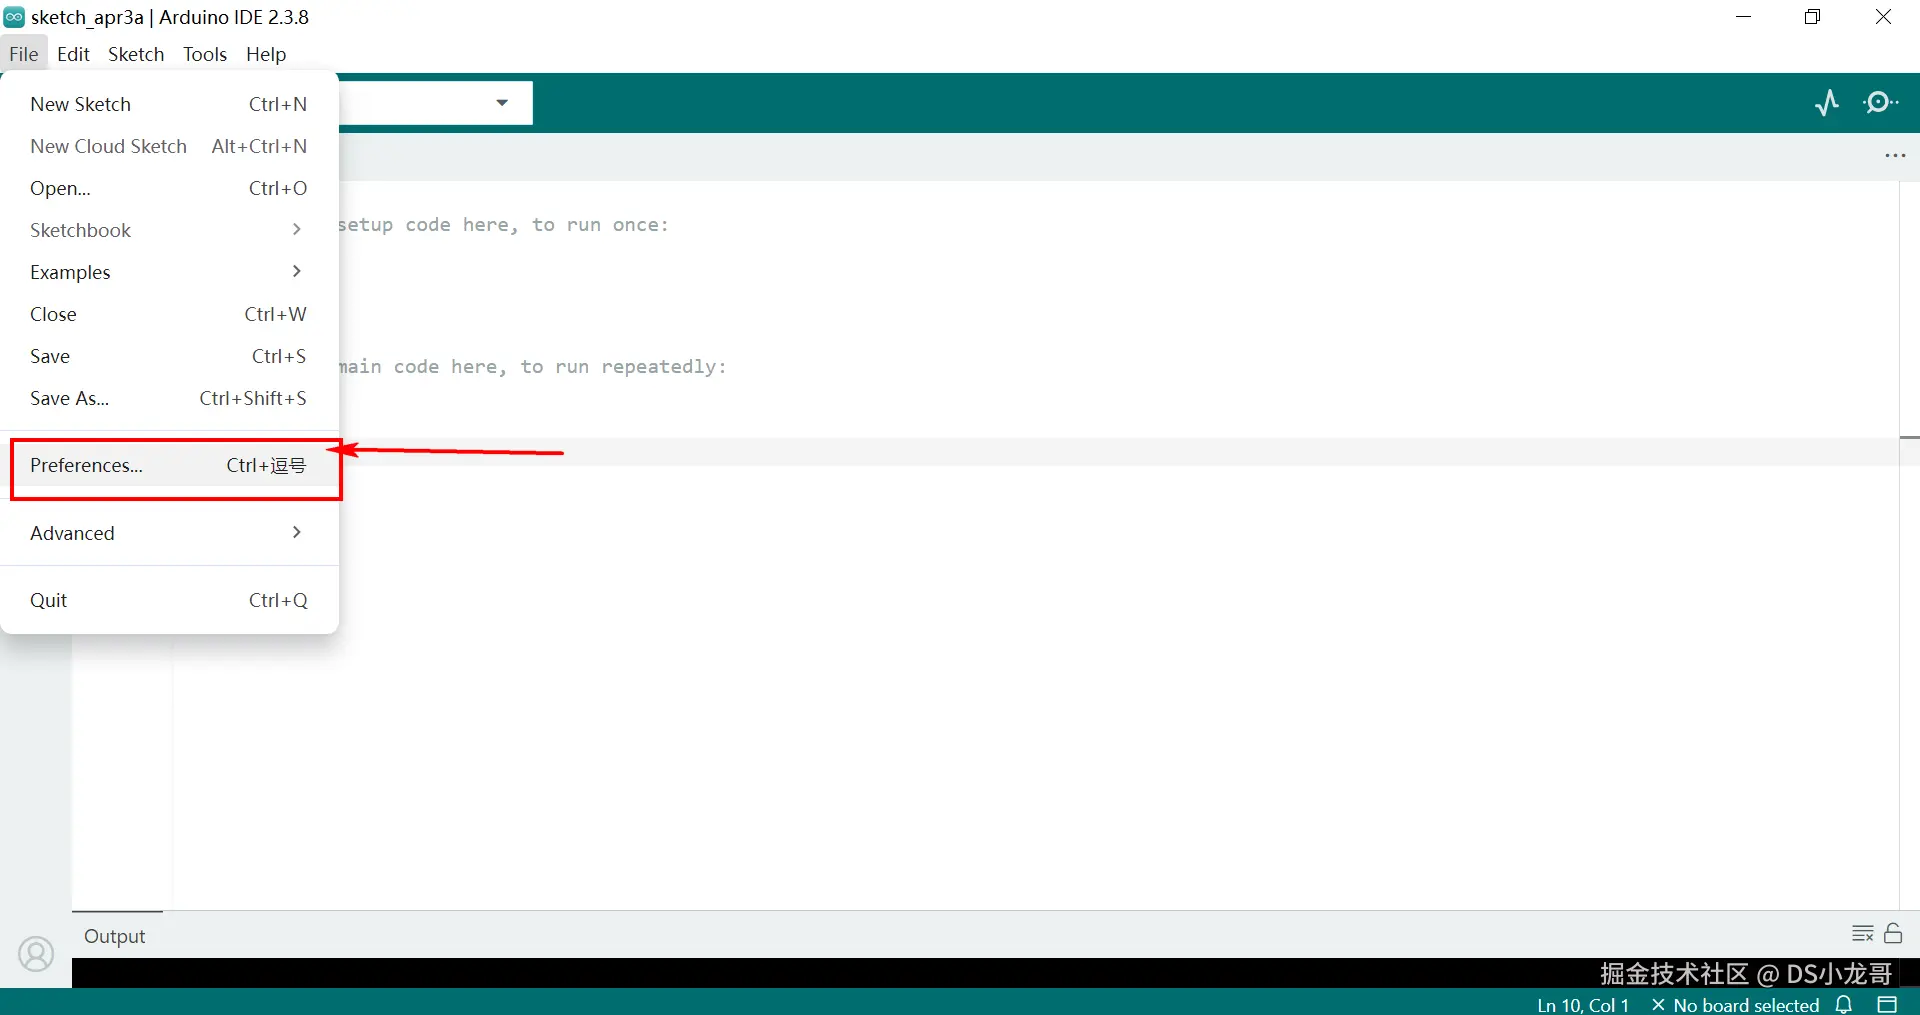
Task: Minimize the Arduino IDE window
Action: click(1744, 17)
